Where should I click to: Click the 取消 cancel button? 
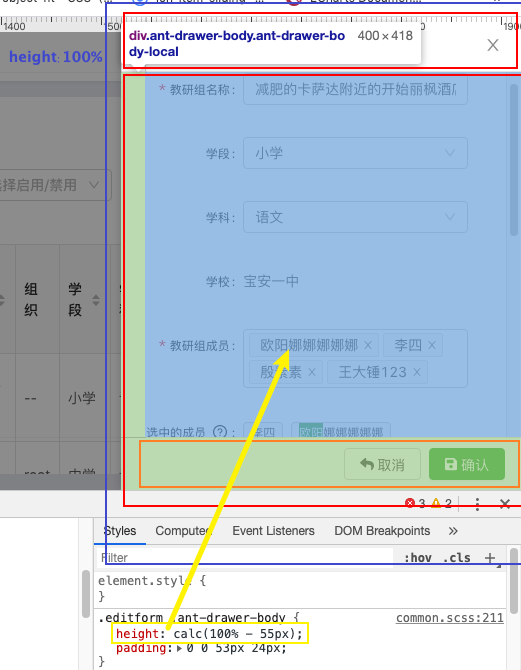(x=383, y=464)
